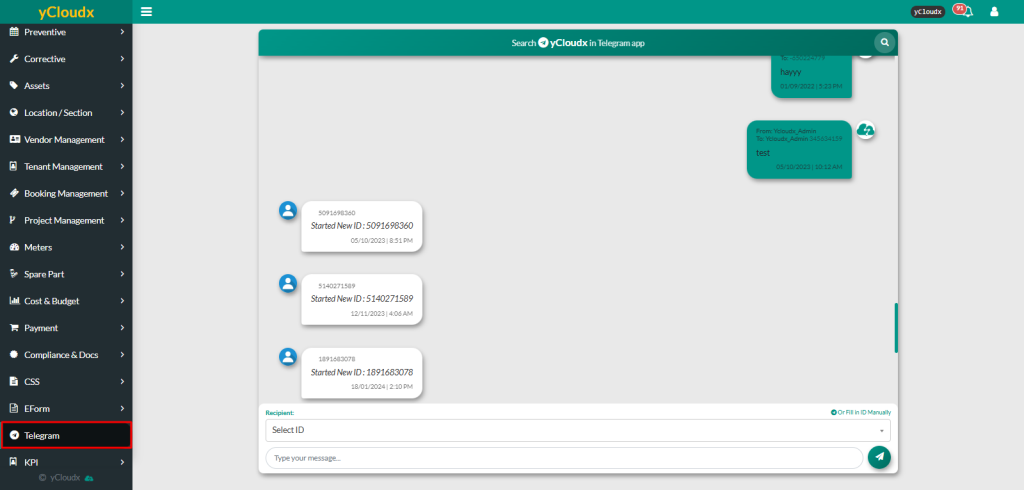
Task: Click avatar icon for ID 5140271589
Action: (288, 283)
